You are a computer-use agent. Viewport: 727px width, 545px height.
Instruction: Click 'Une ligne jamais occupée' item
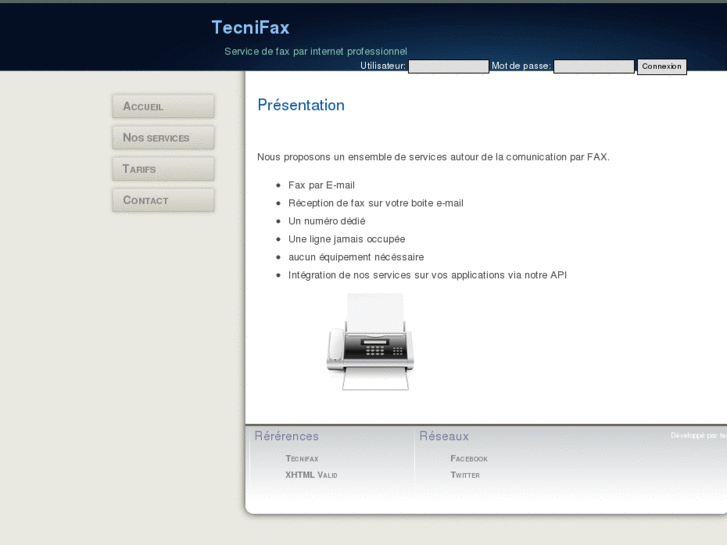tap(346, 239)
